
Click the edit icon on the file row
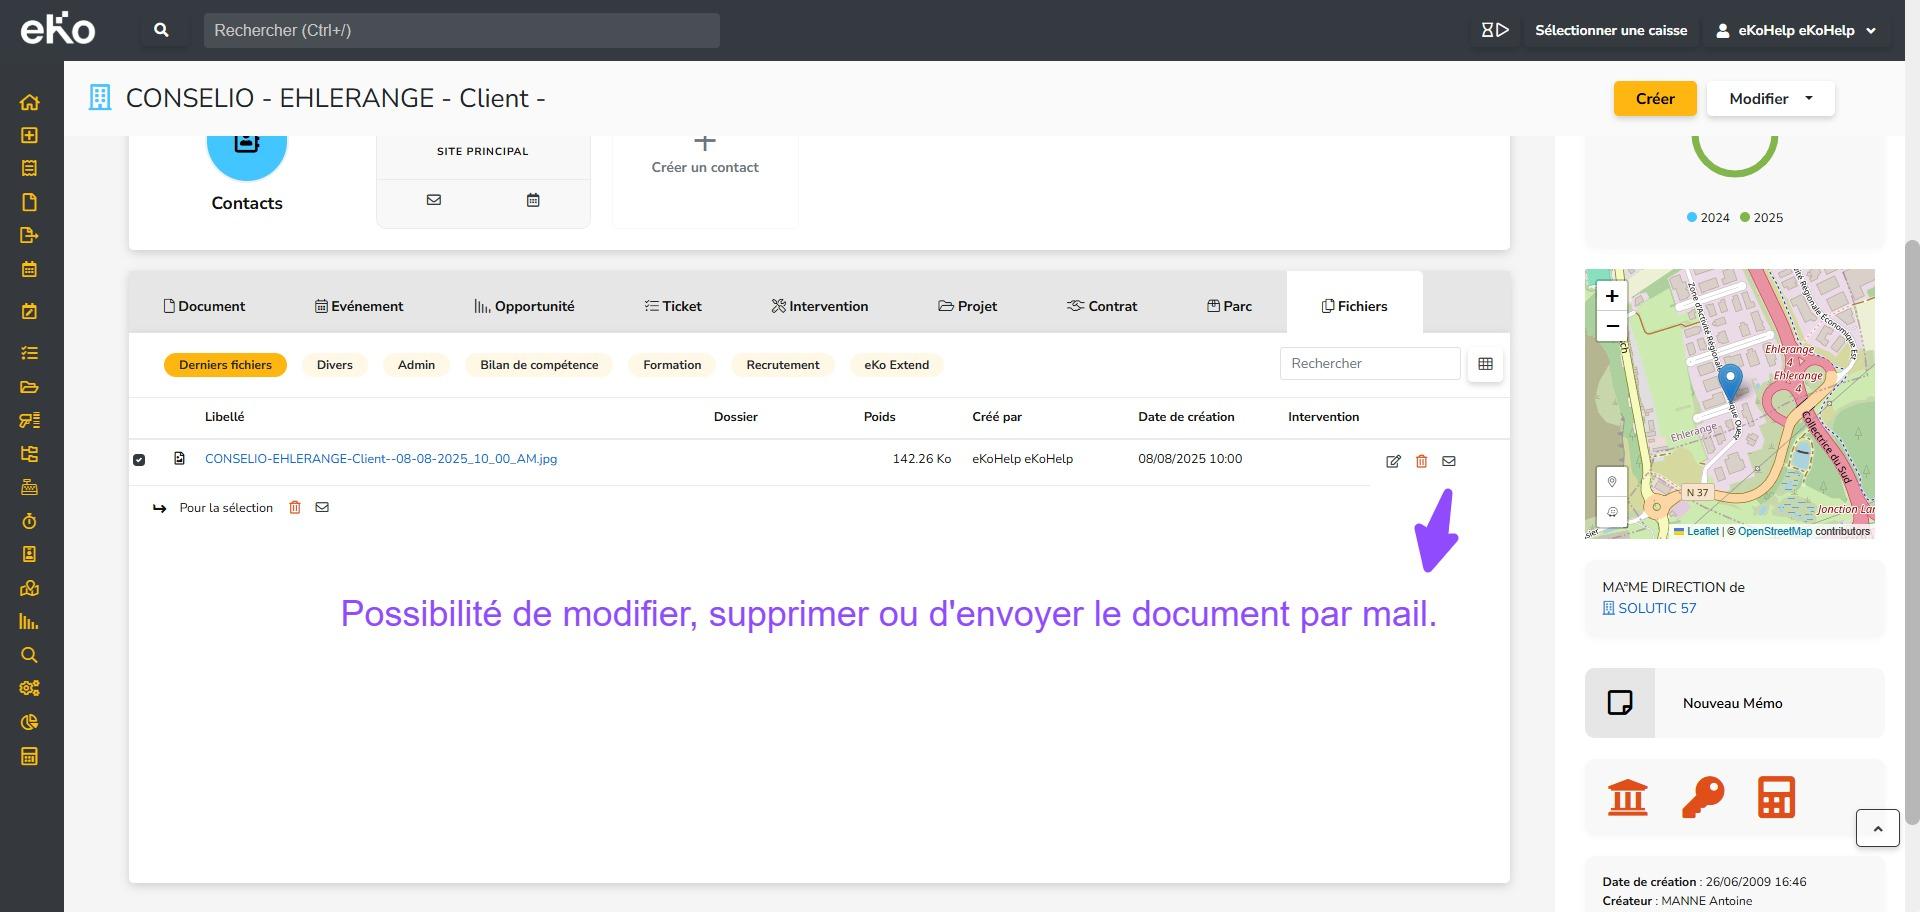[x=1393, y=461]
